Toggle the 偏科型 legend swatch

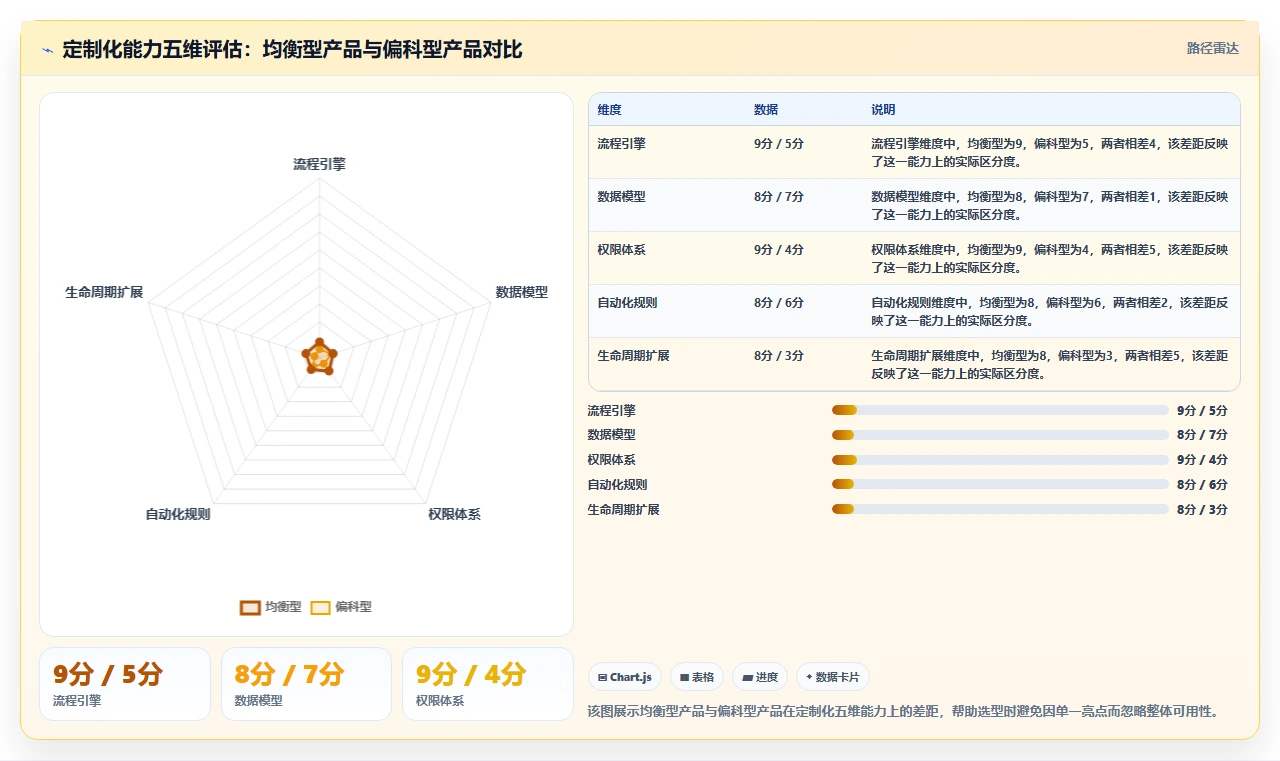tap(320, 607)
